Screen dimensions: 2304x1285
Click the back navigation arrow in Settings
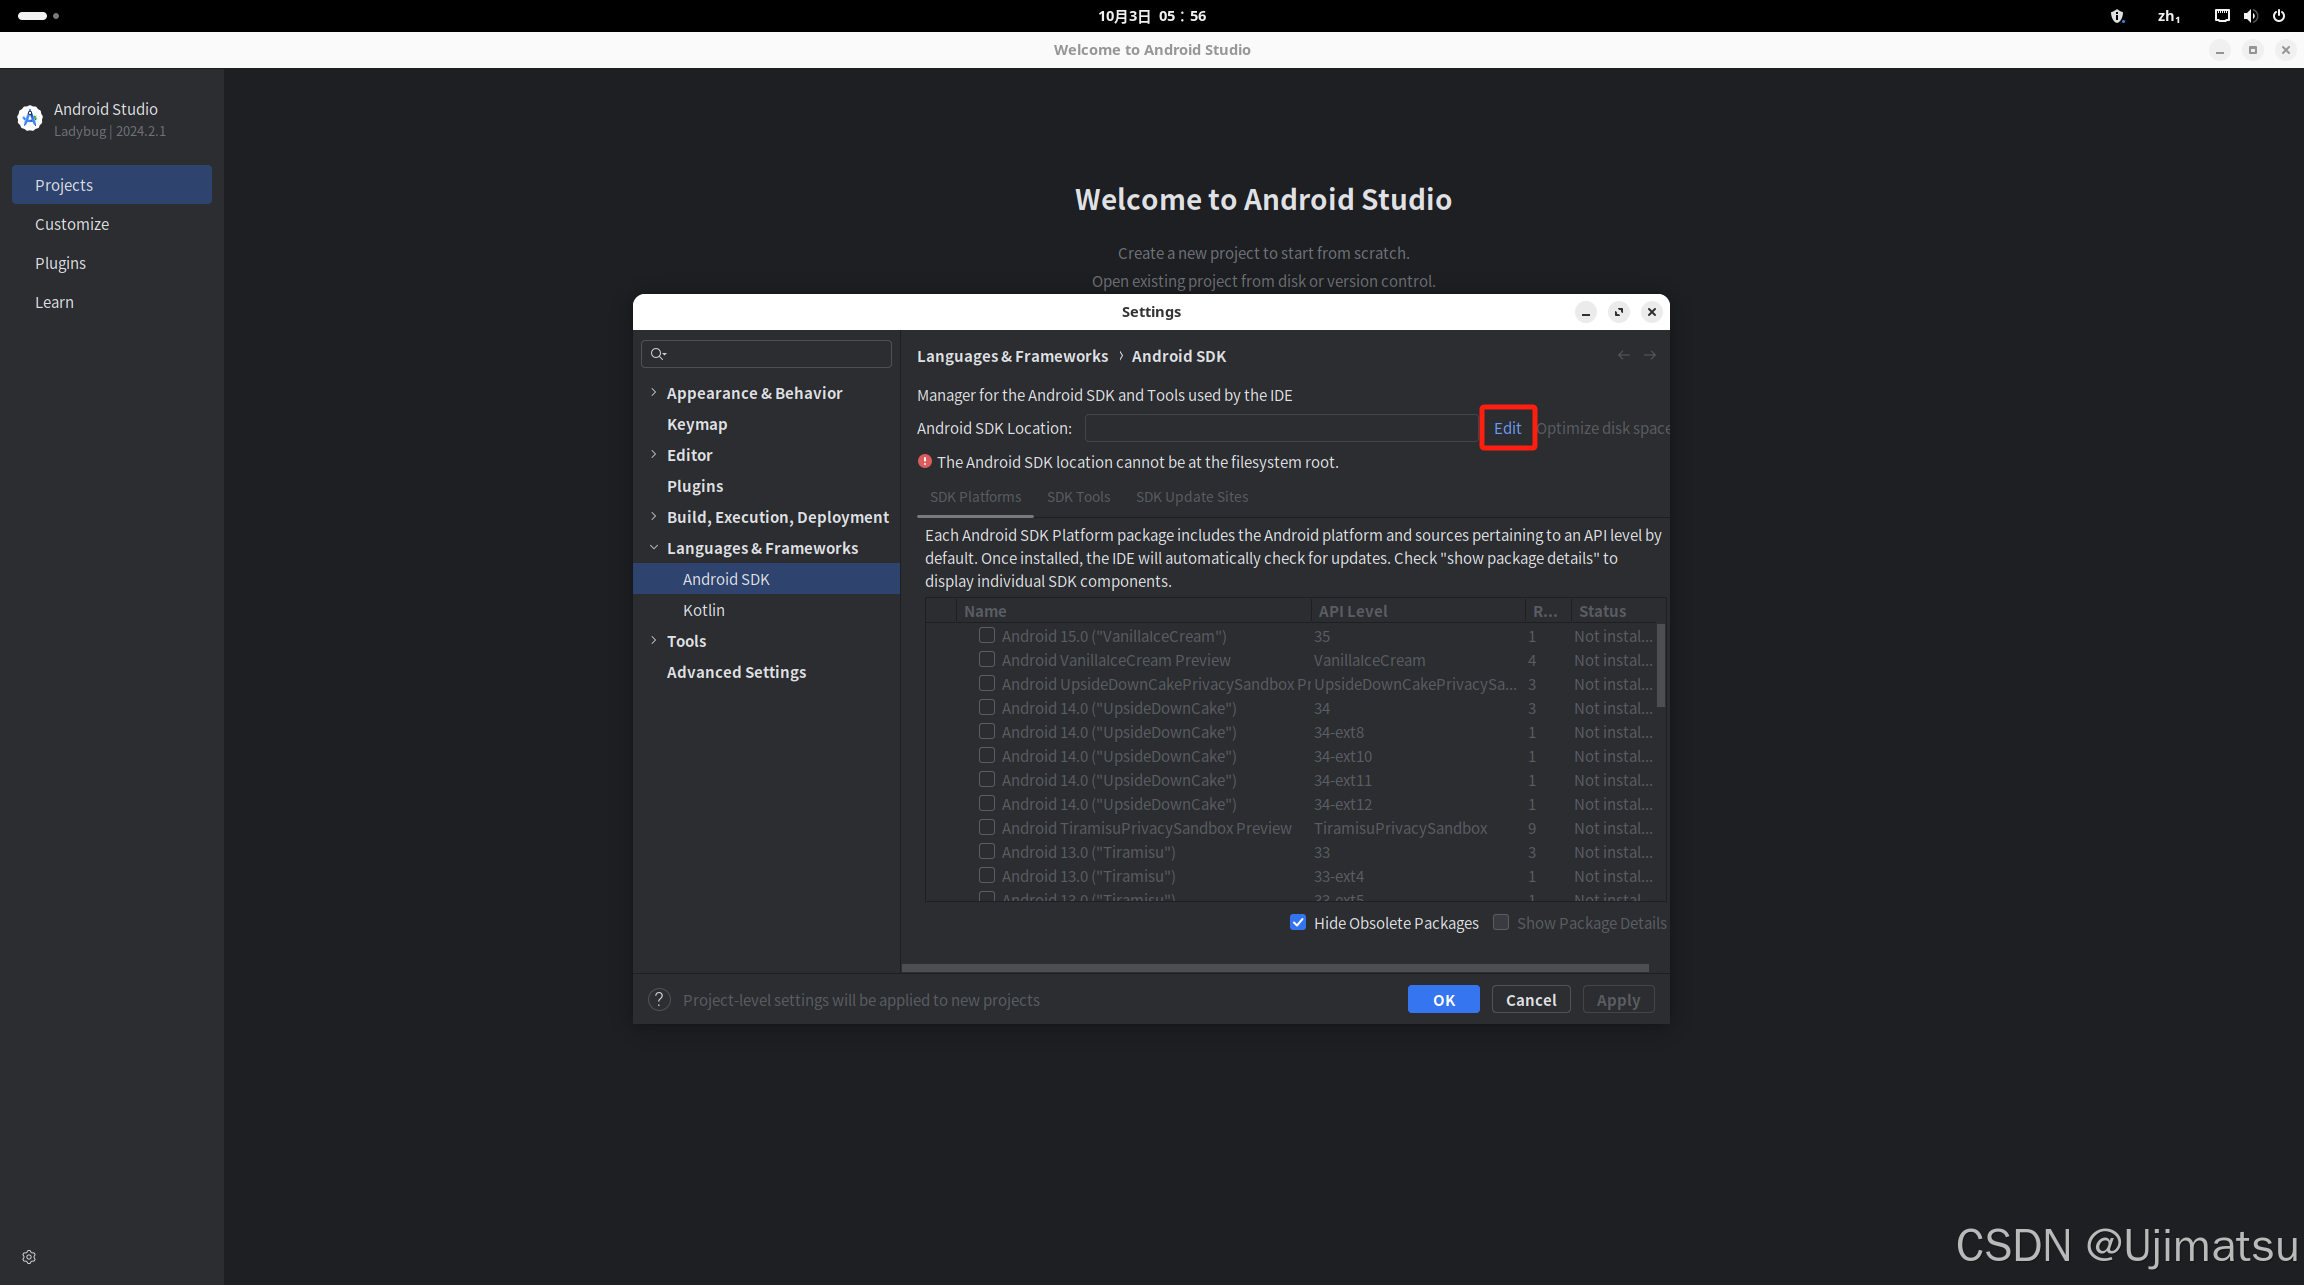[1623, 356]
